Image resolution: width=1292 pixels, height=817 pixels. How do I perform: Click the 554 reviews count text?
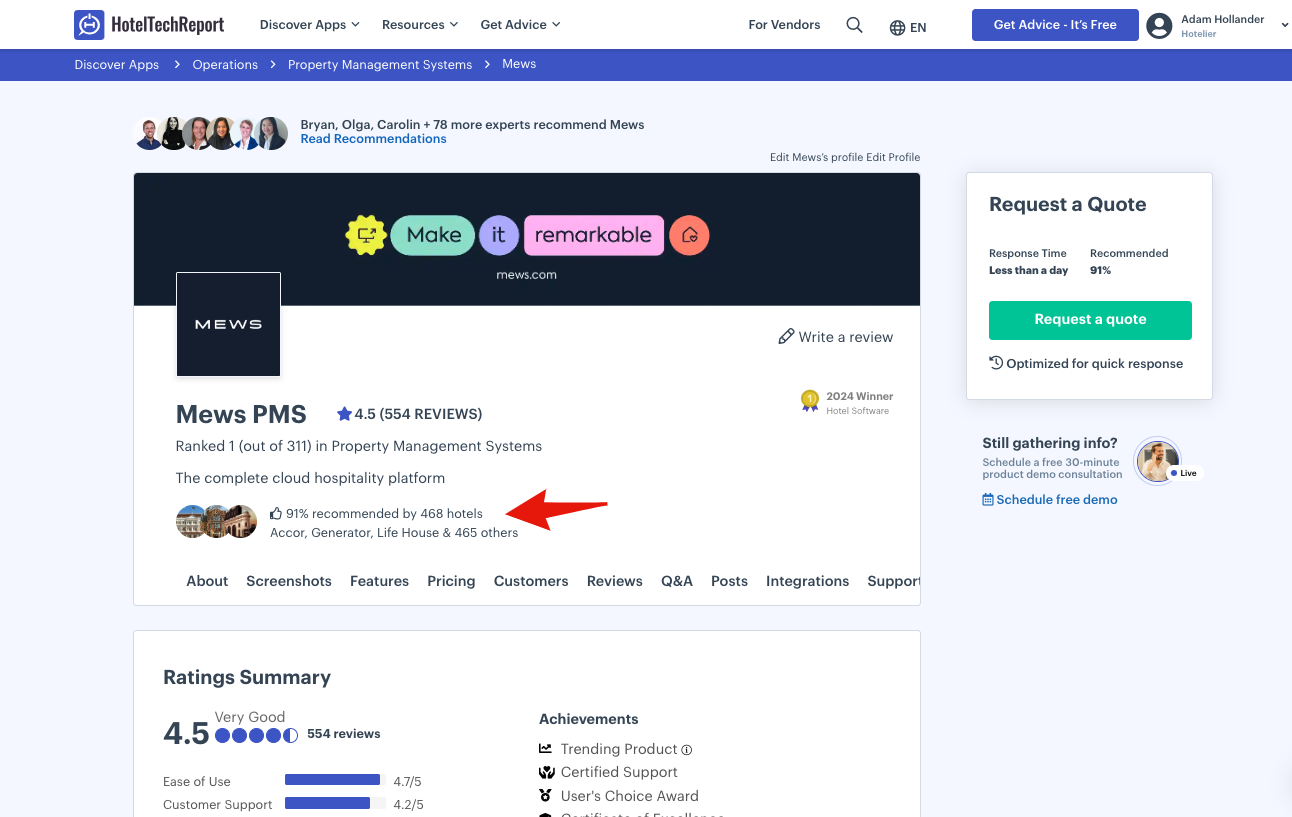(343, 734)
